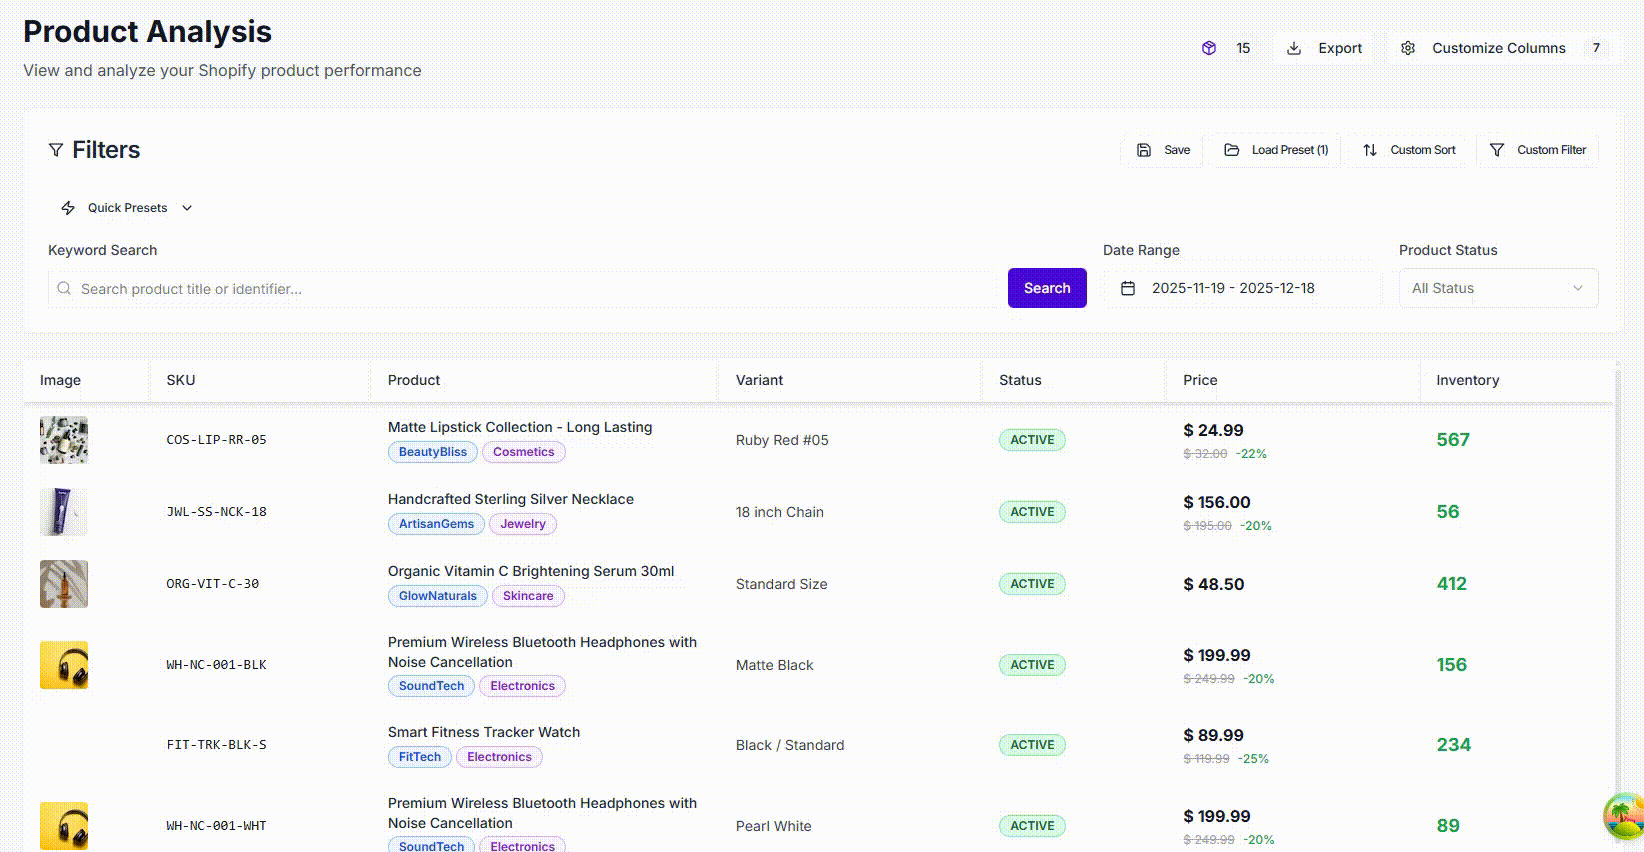Click in the product keyword search field

pos(524,288)
